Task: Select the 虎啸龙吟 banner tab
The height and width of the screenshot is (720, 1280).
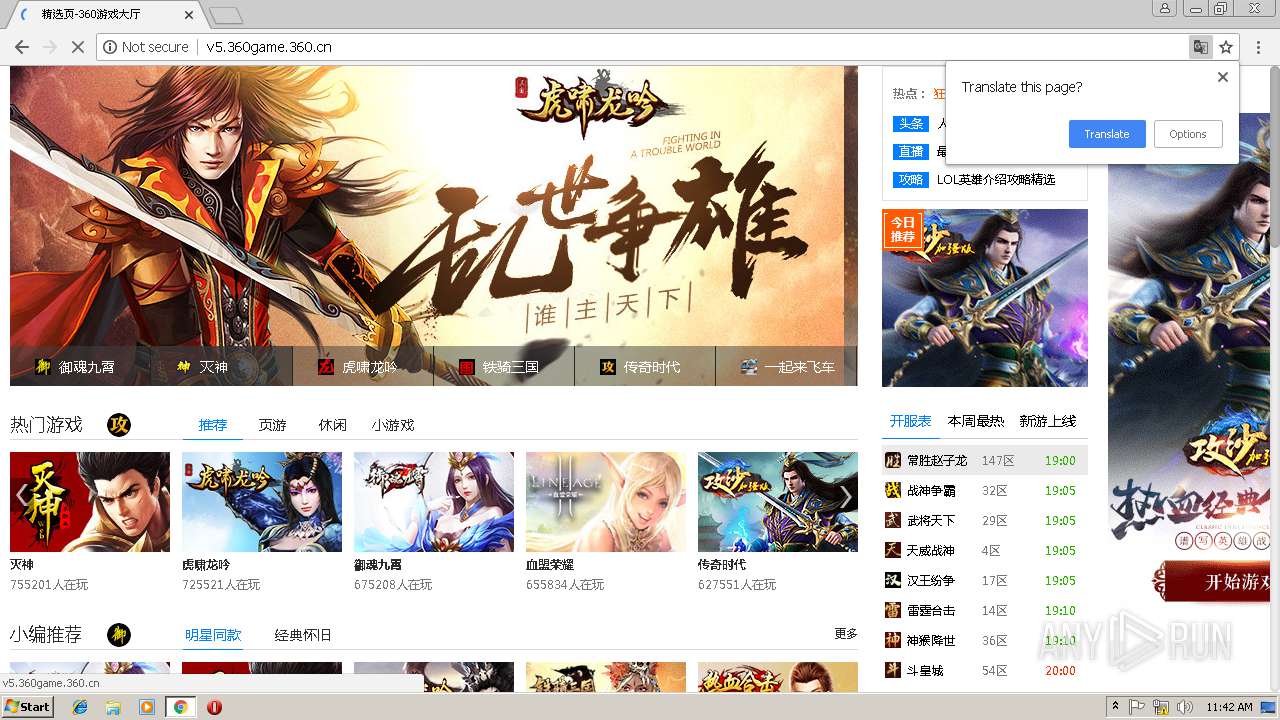Action: 362,367
